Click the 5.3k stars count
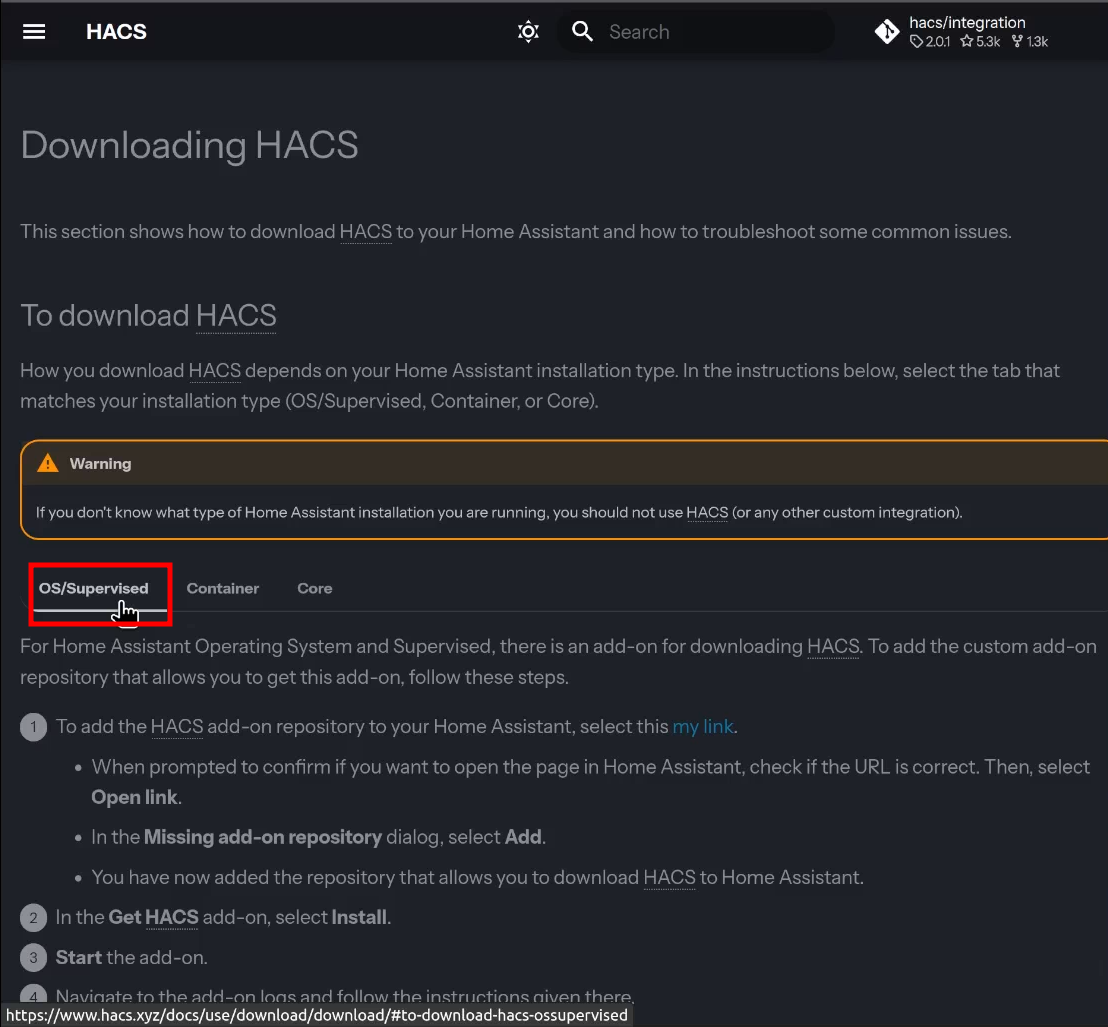 point(988,42)
